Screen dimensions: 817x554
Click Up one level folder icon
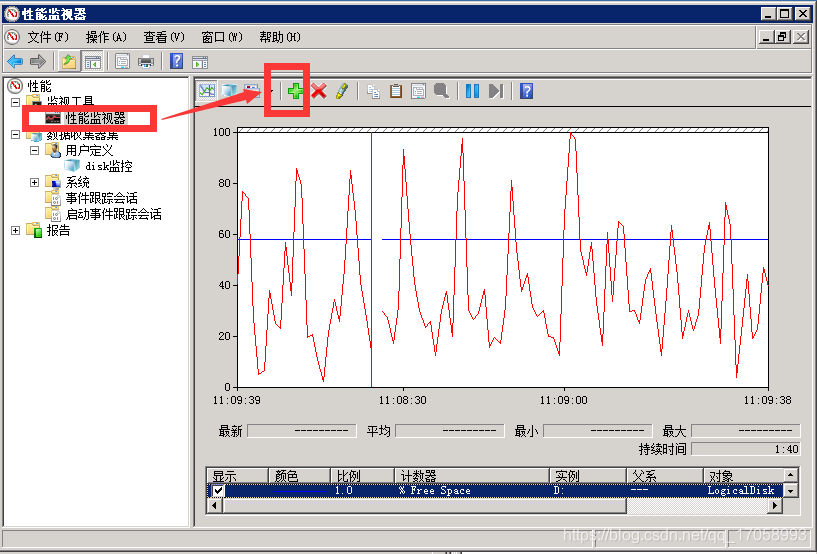point(69,62)
